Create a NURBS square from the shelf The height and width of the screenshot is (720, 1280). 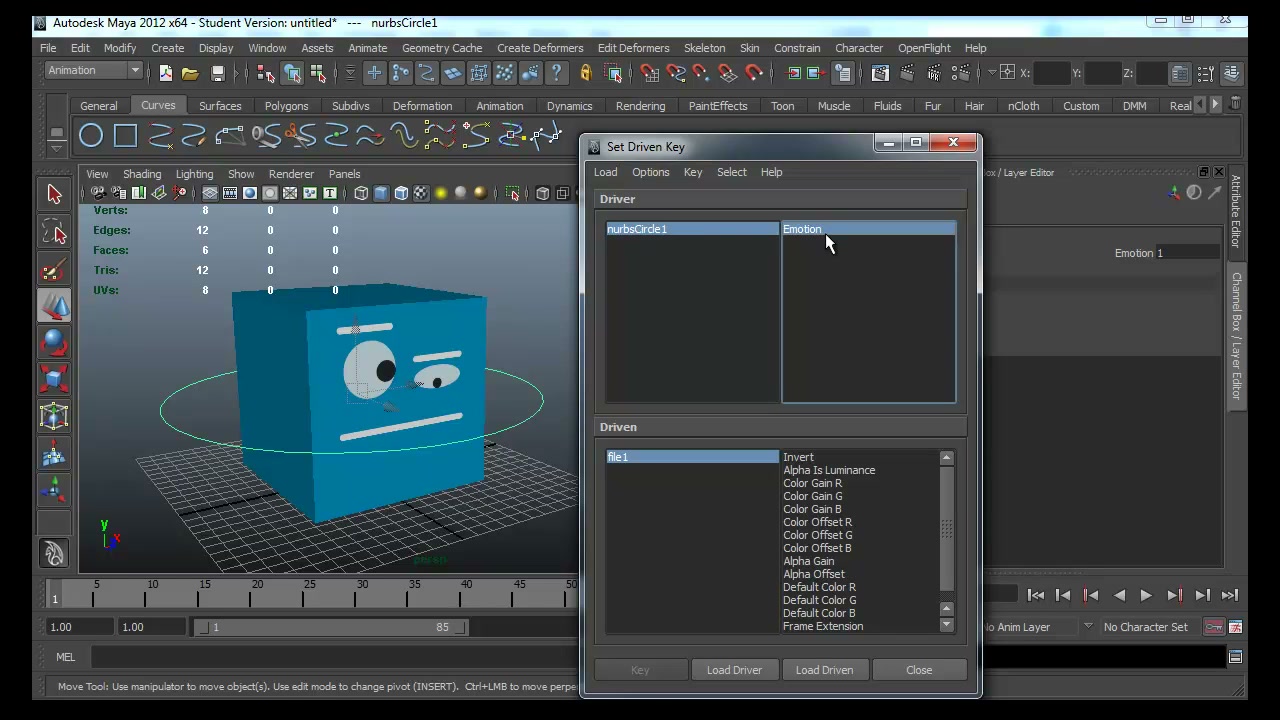[125, 135]
